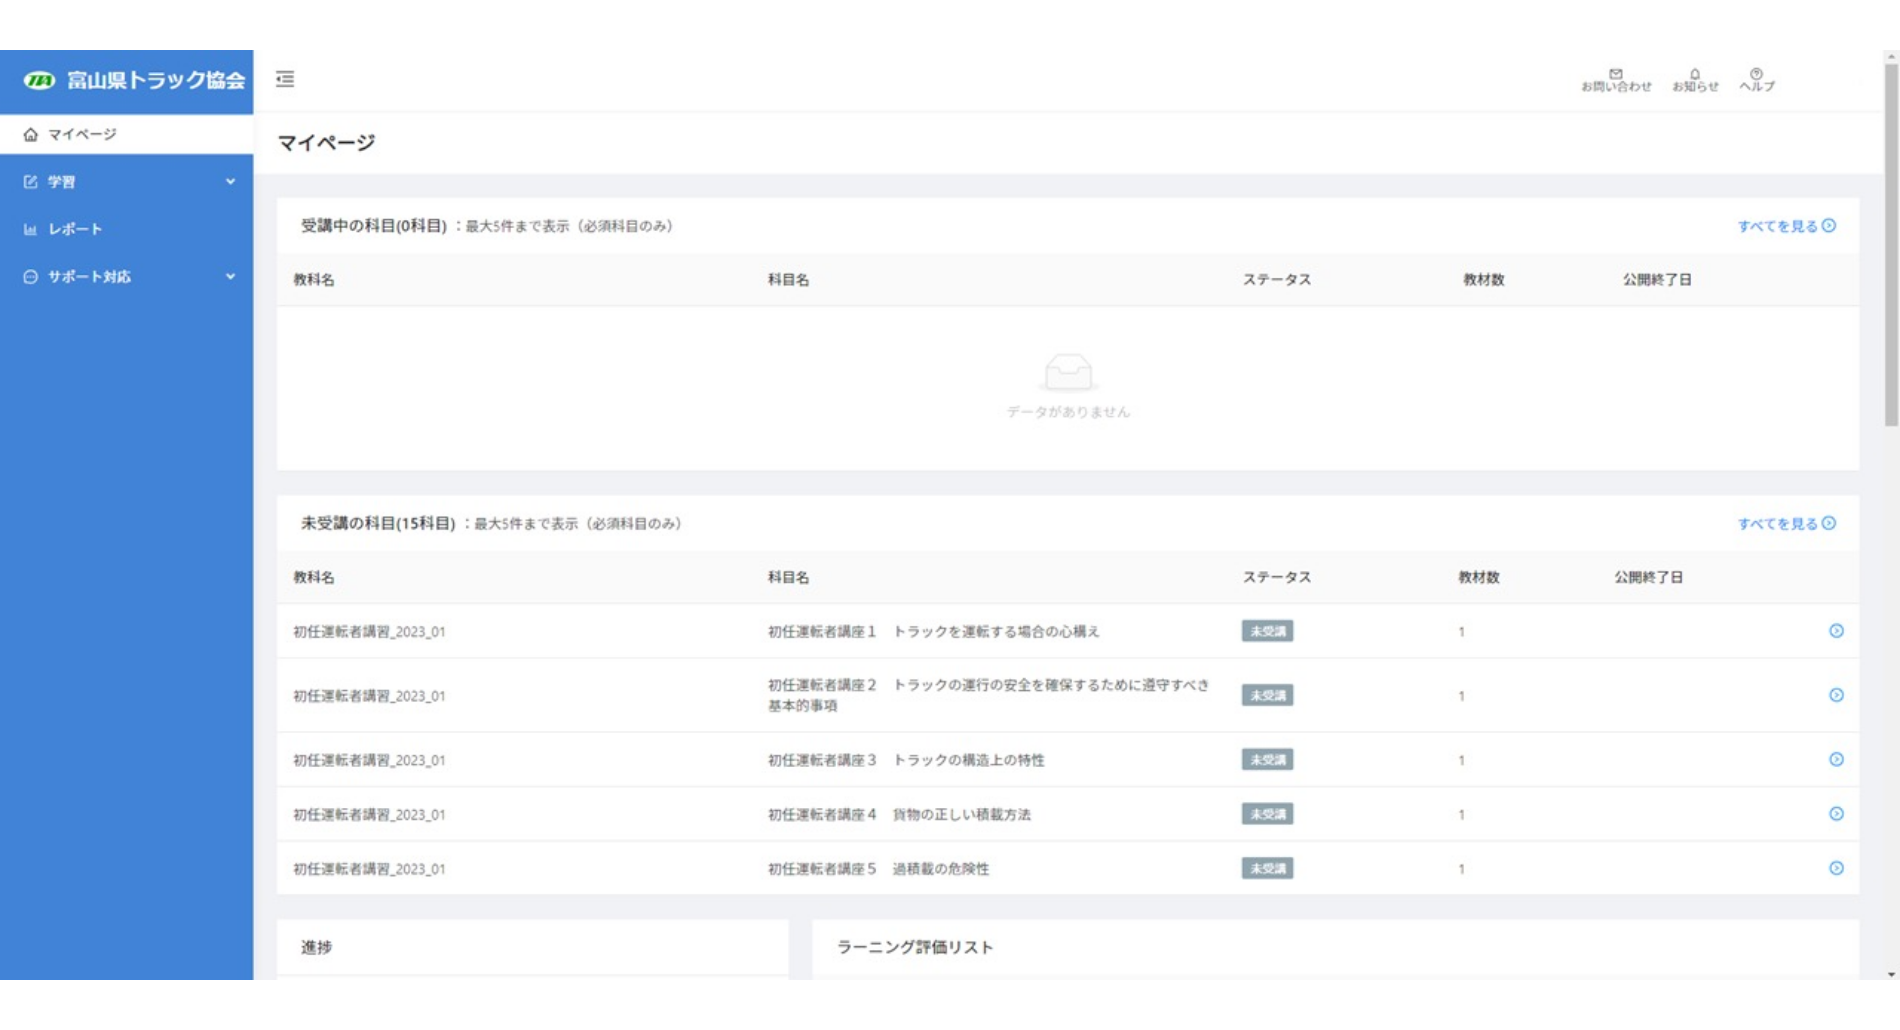Click the scrollbar down arrow
Screen dimensions: 1900x1030
[1890, 973]
